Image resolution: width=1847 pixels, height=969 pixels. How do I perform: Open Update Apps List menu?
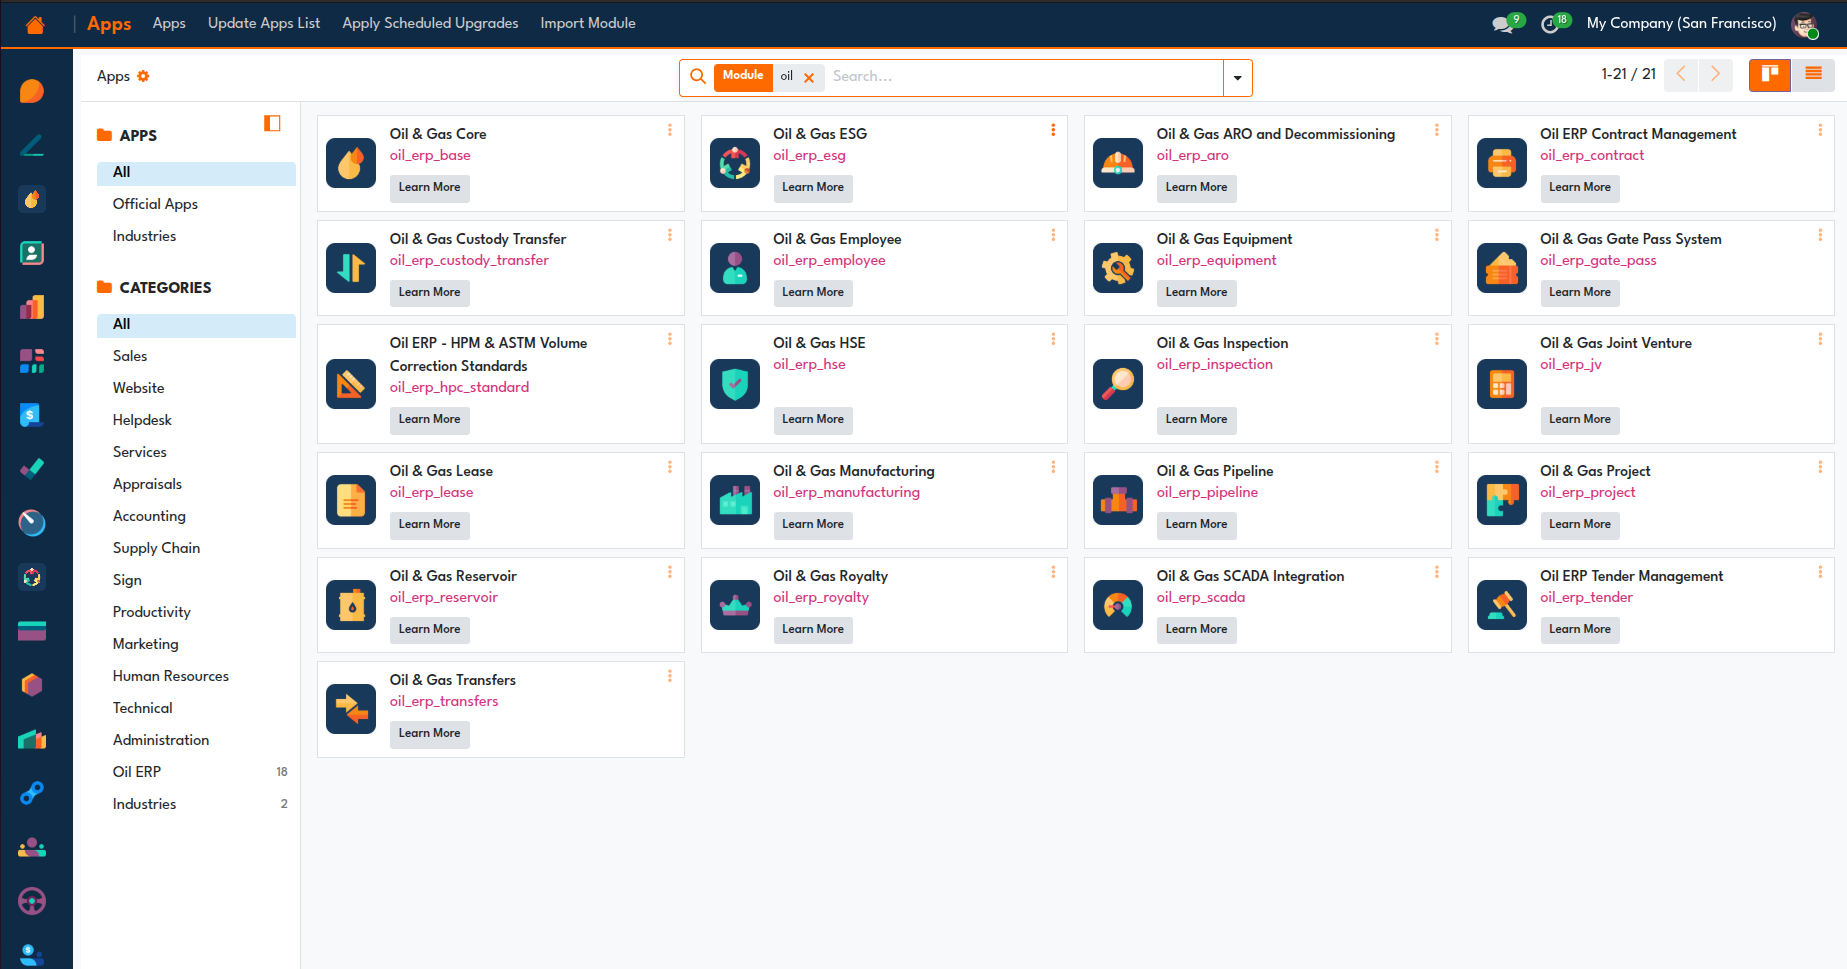264,23
